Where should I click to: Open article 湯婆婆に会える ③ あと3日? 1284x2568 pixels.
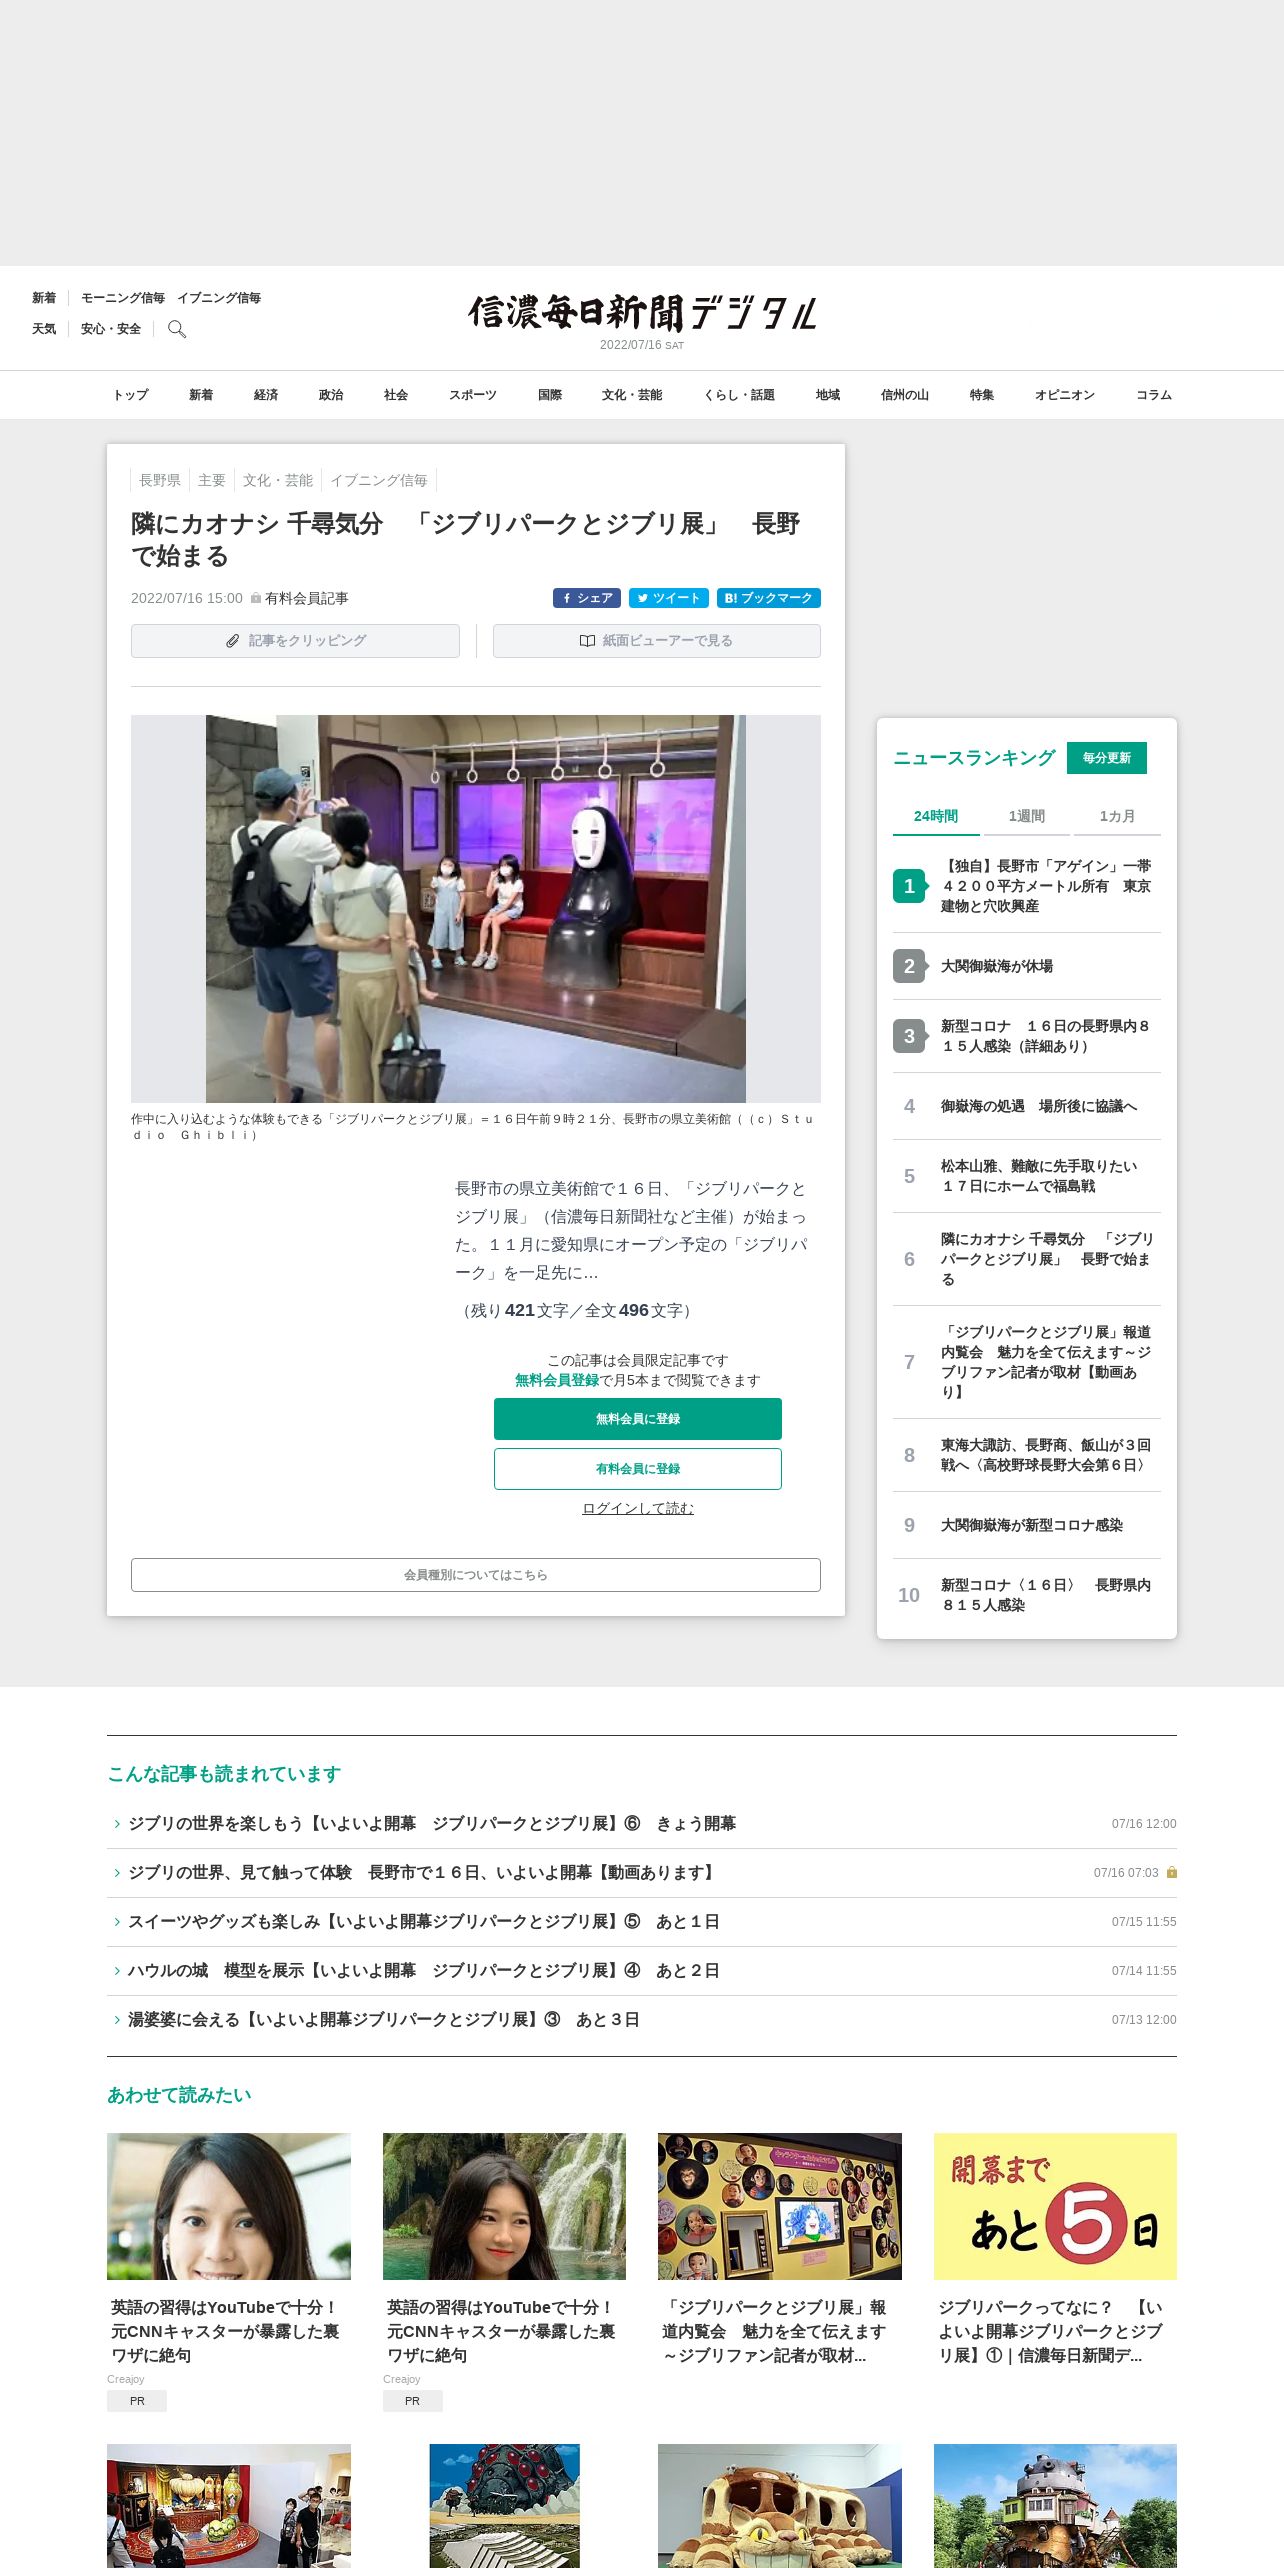[384, 2020]
